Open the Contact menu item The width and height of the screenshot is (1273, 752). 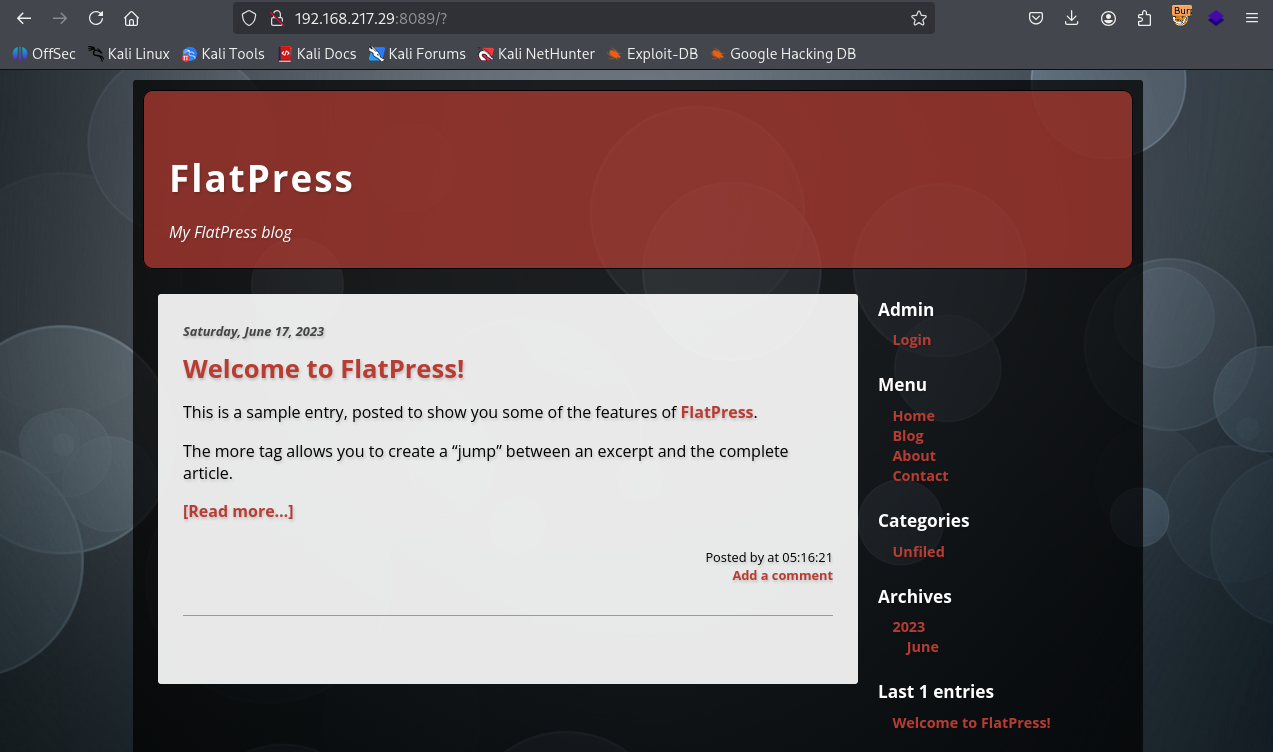pos(920,476)
